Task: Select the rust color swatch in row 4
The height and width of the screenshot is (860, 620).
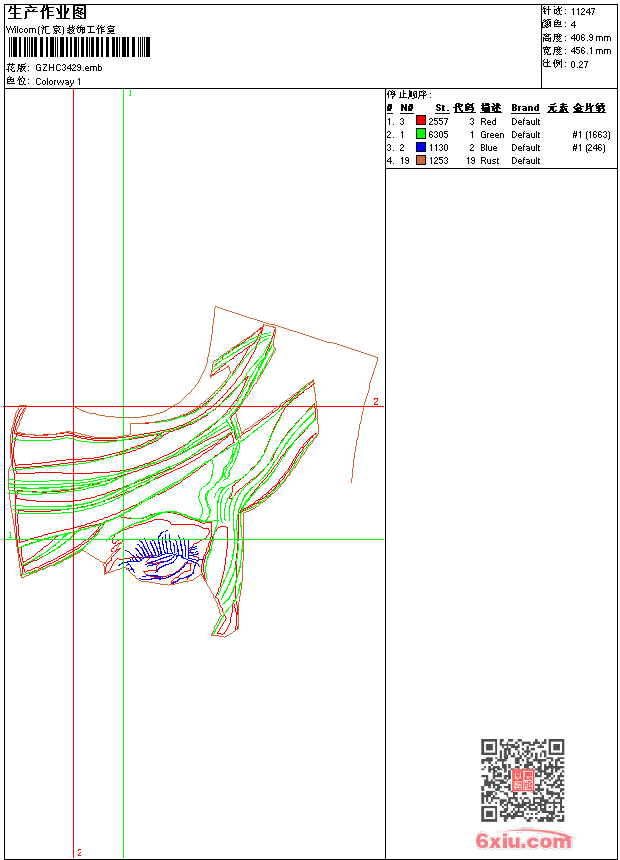Action: (x=421, y=160)
